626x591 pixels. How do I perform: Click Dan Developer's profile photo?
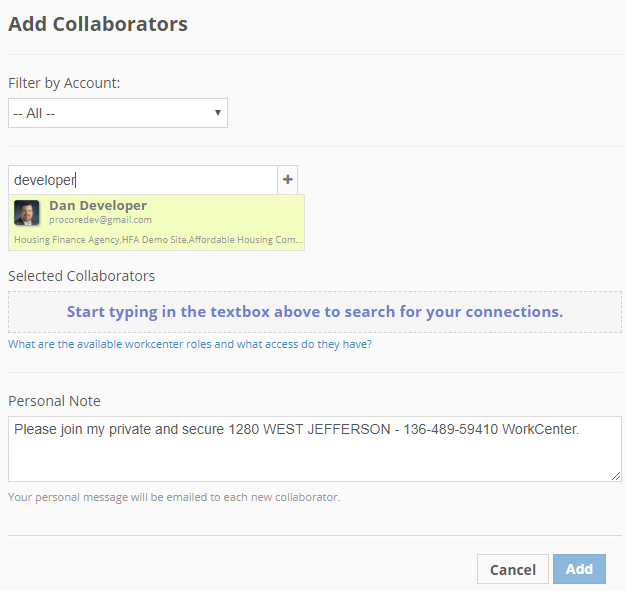pos(27,213)
